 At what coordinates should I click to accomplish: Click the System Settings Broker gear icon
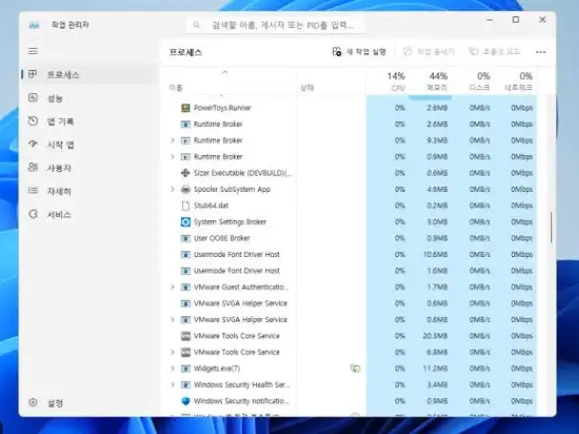[x=185, y=222]
